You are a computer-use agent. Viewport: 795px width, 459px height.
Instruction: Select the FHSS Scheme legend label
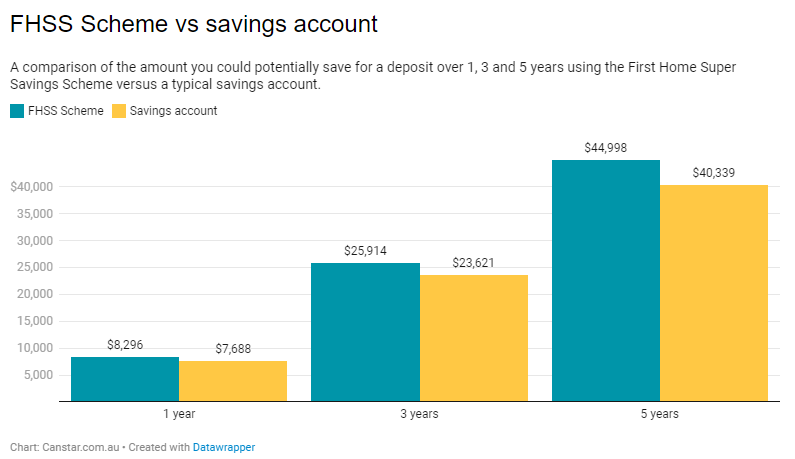[66, 111]
